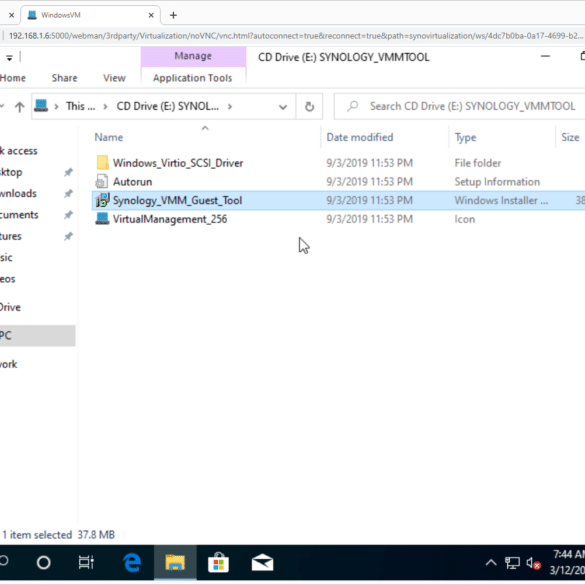Open the Application Tools ribbon tab
The width and height of the screenshot is (585, 585).
click(x=193, y=78)
